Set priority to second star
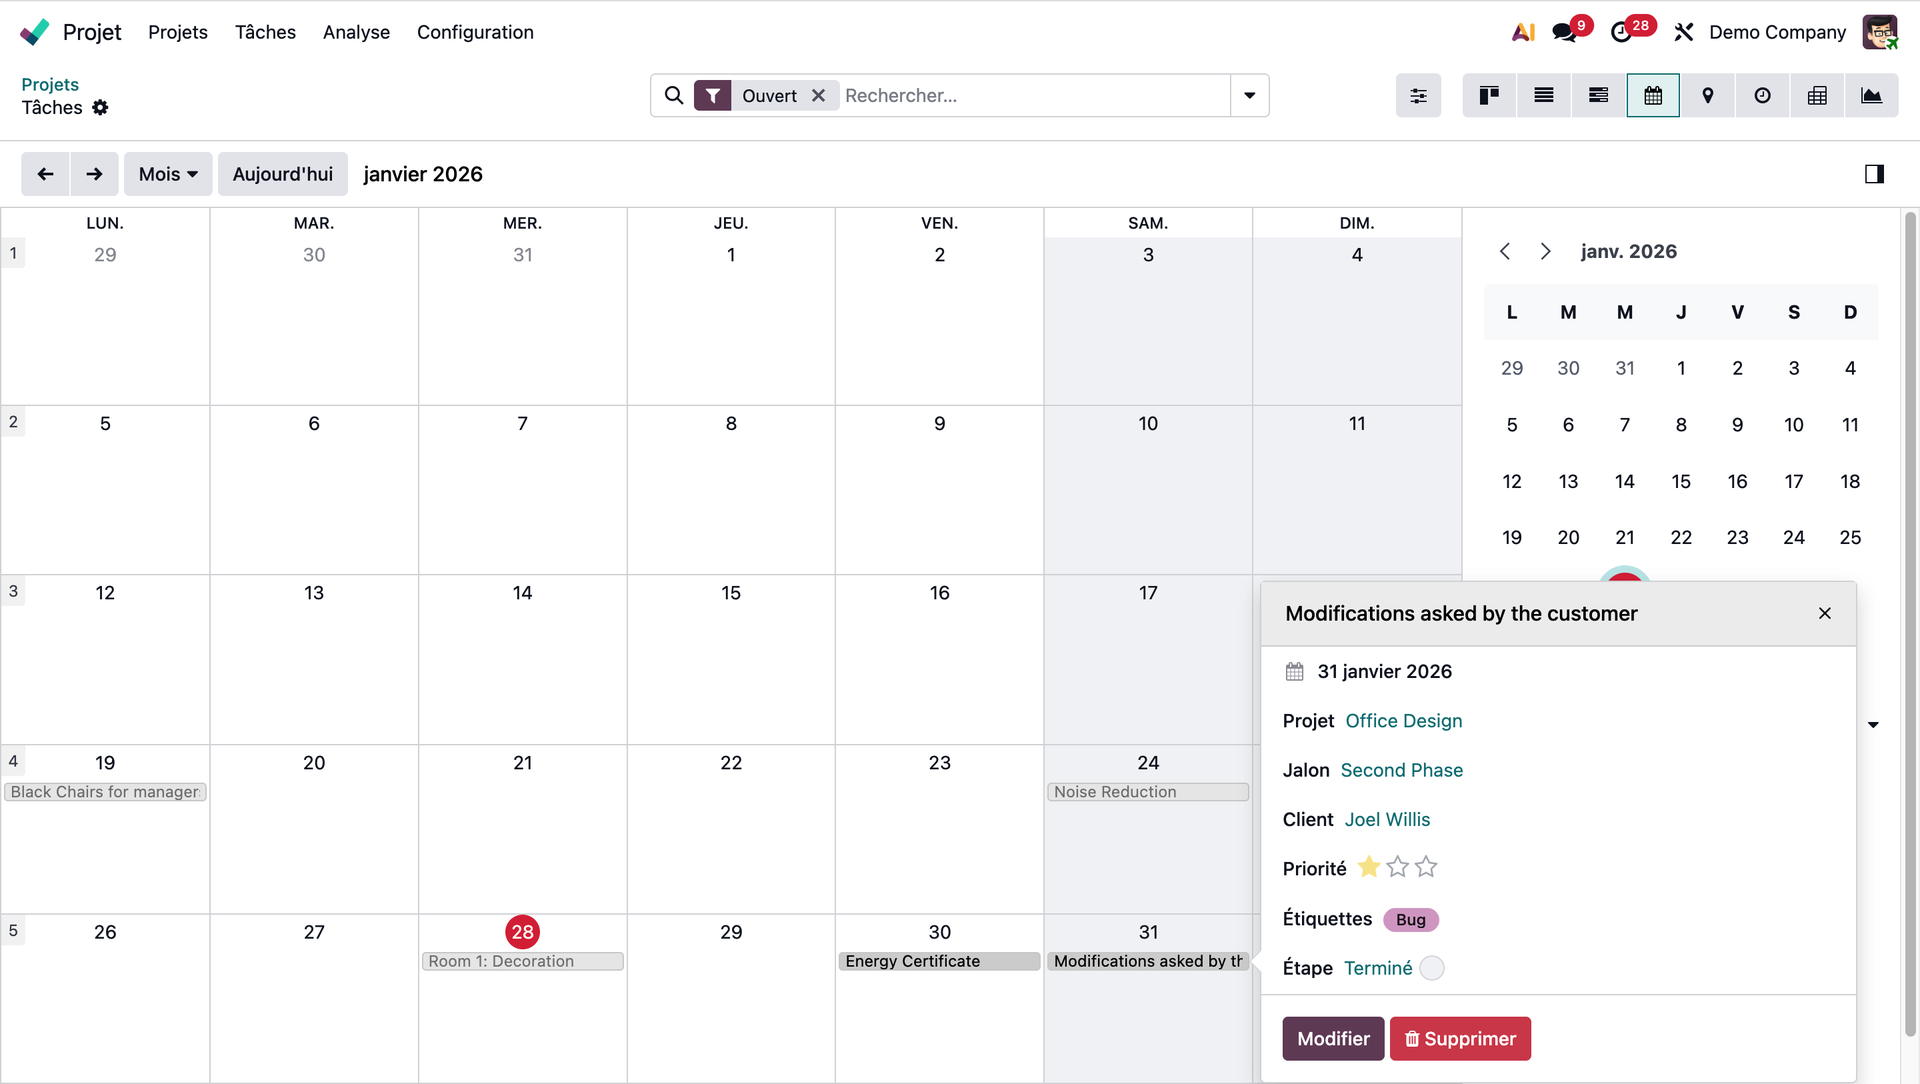Image resolution: width=1920 pixels, height=1084 pixels. pyautogui.click(x=1397, y=868)
